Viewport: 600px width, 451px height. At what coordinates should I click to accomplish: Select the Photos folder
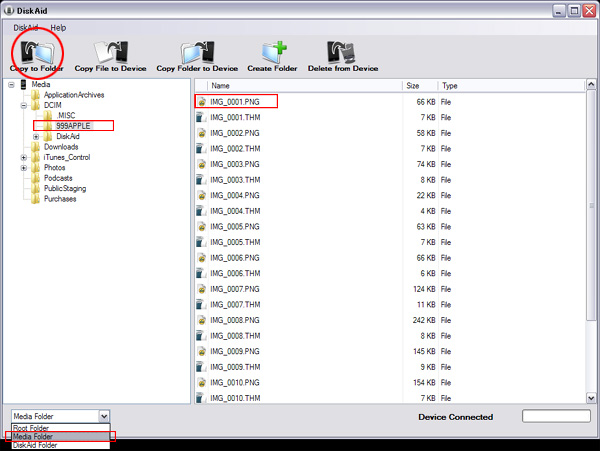[54, 167]
